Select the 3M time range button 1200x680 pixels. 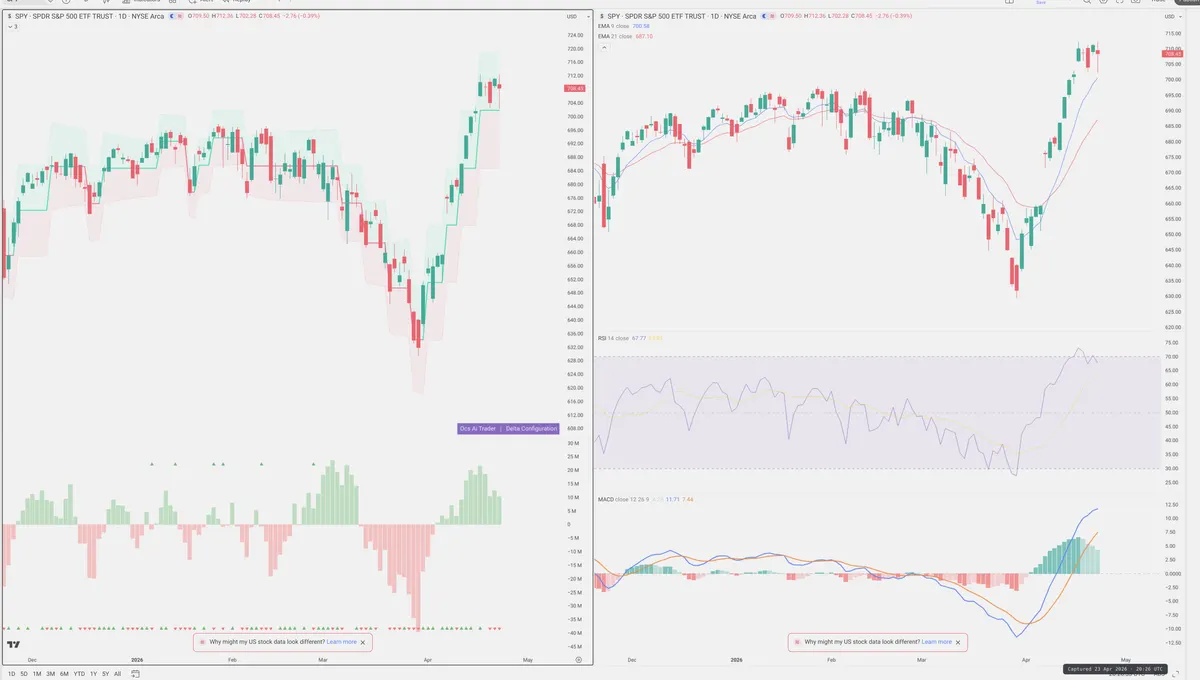click(x=50, y=674)
